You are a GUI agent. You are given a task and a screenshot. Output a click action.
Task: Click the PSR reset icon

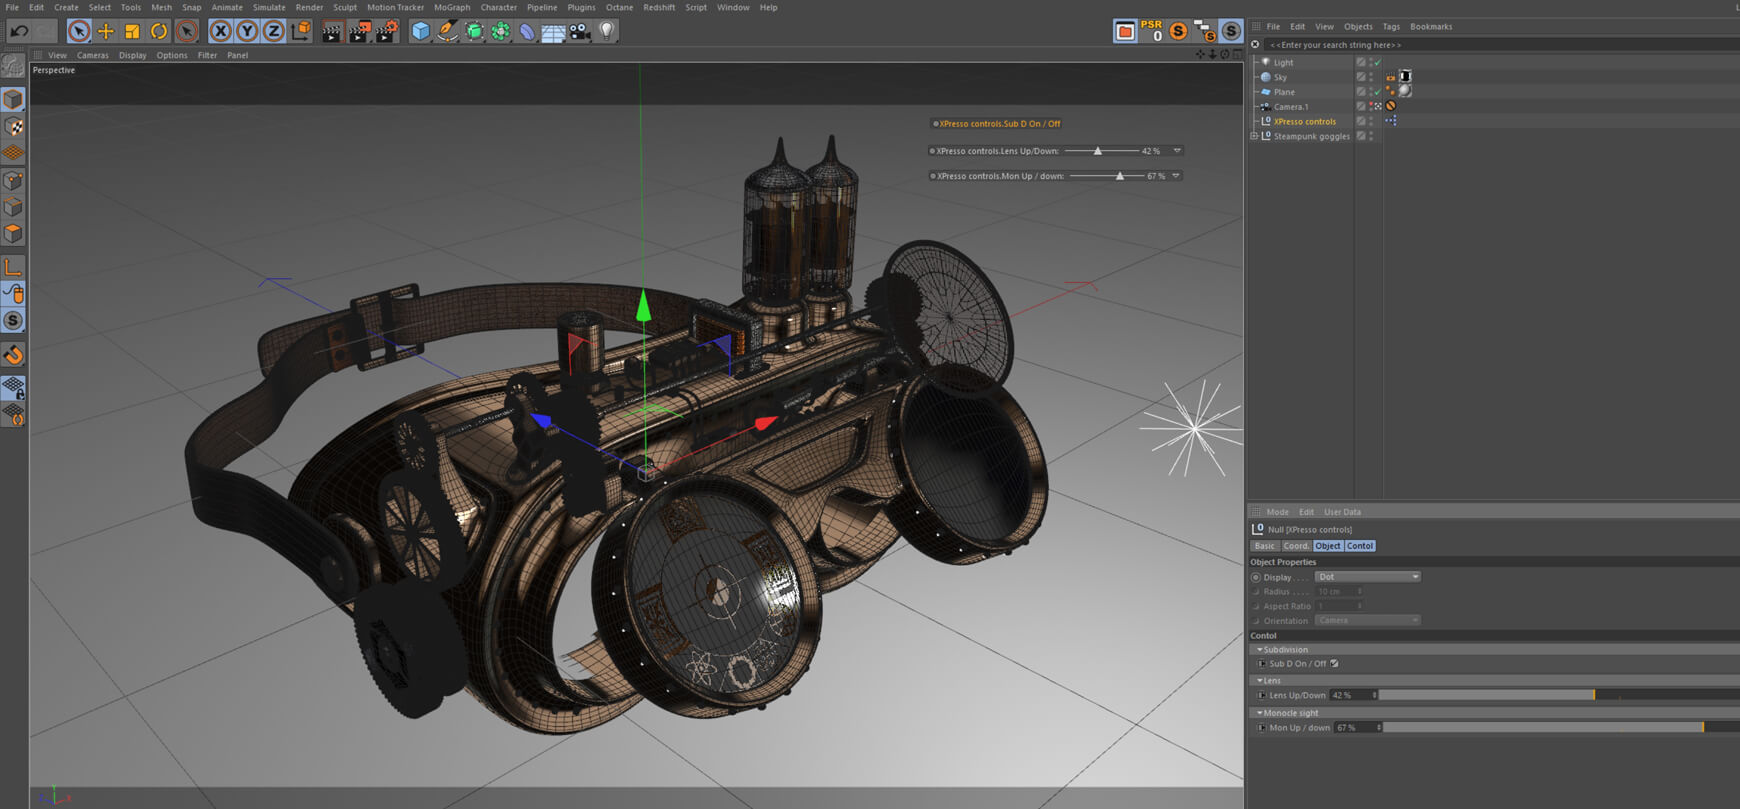point(1152,31)
